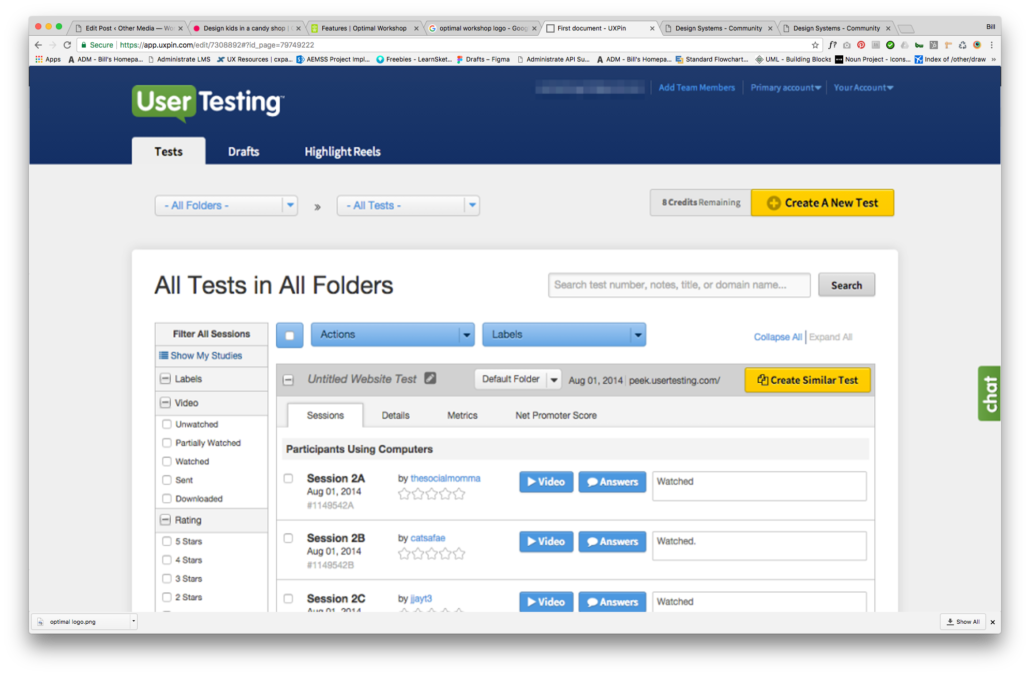
Task: Open the Metrics tab
Action: (462, 415)
